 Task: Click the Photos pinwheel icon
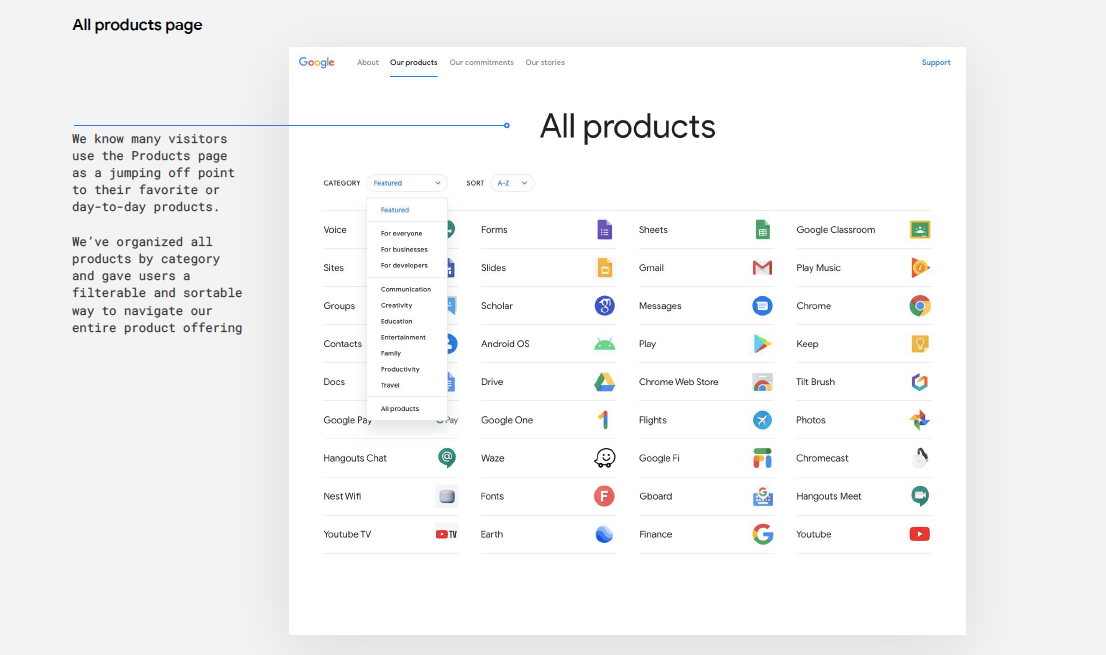(920, 420)
